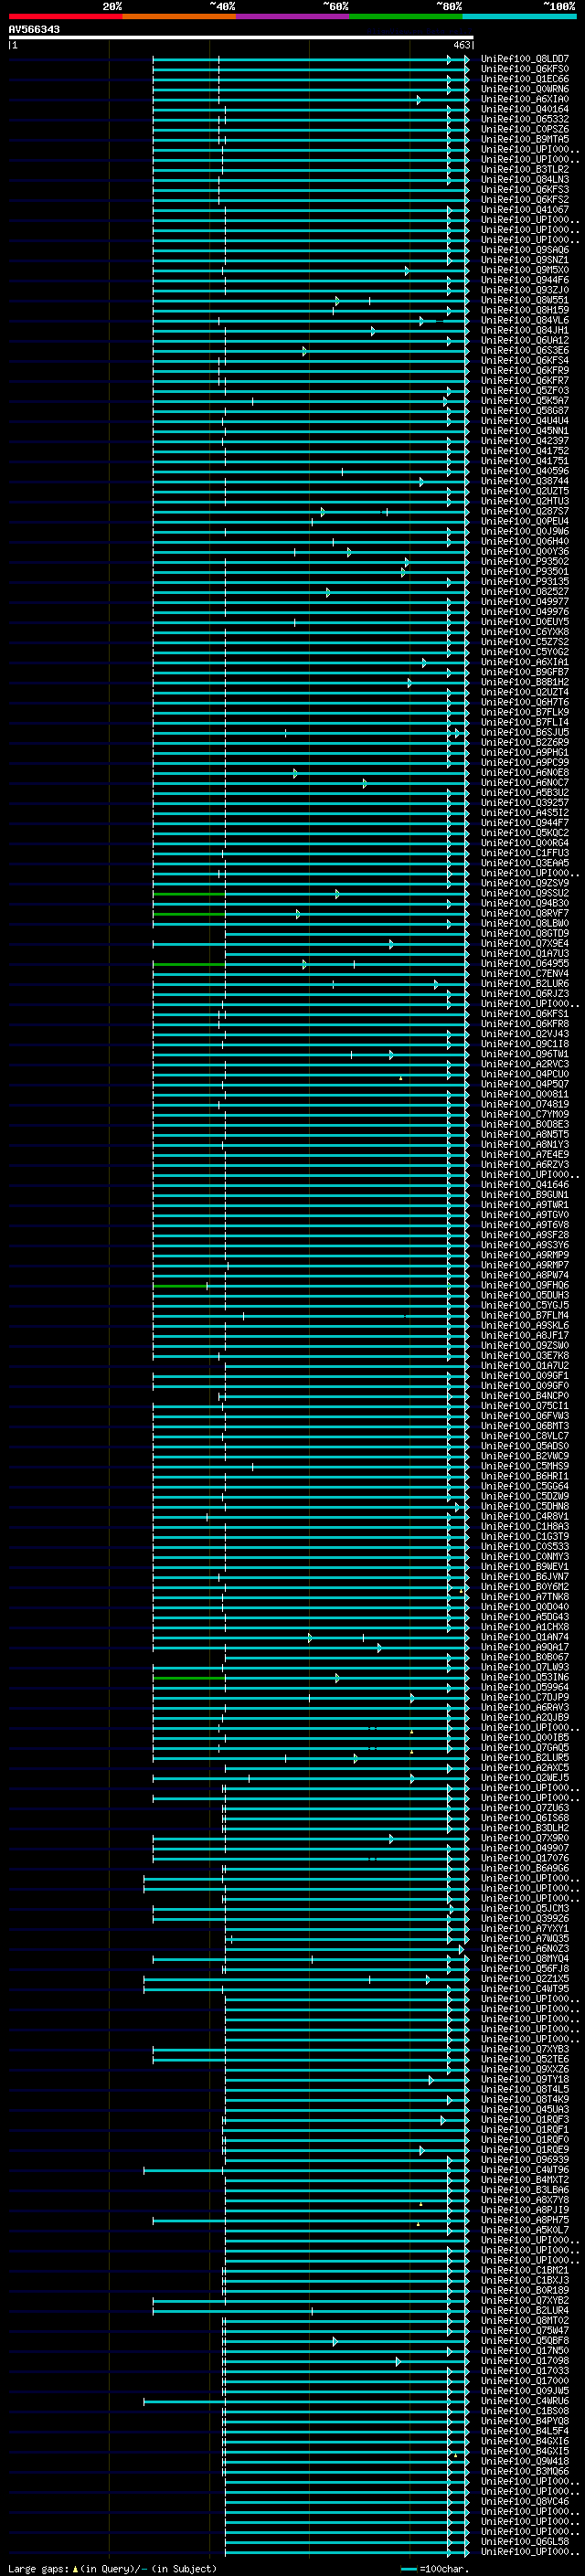Choose hit UniRef100_Q9SAQ6

pyautogui.click(x=525, y=250)
